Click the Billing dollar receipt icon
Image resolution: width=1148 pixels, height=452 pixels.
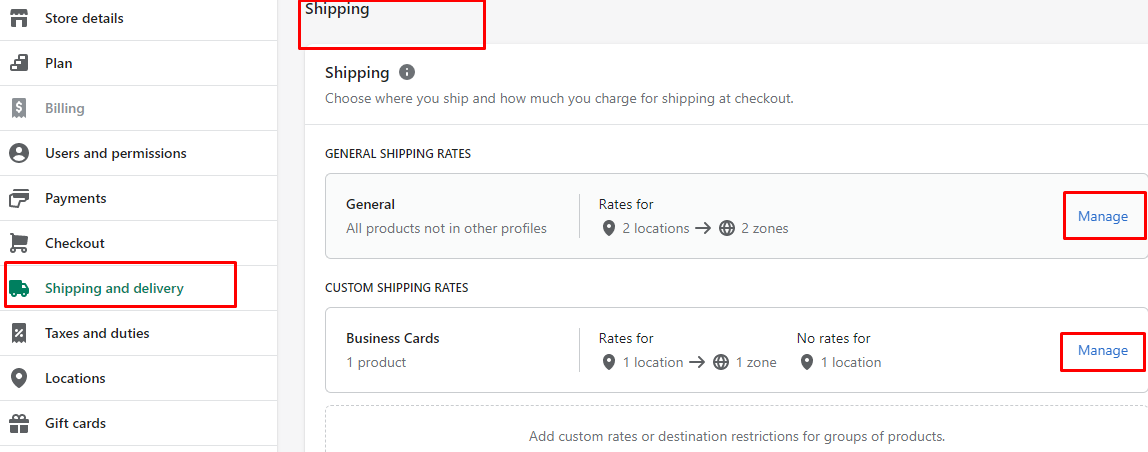point(19,108)
